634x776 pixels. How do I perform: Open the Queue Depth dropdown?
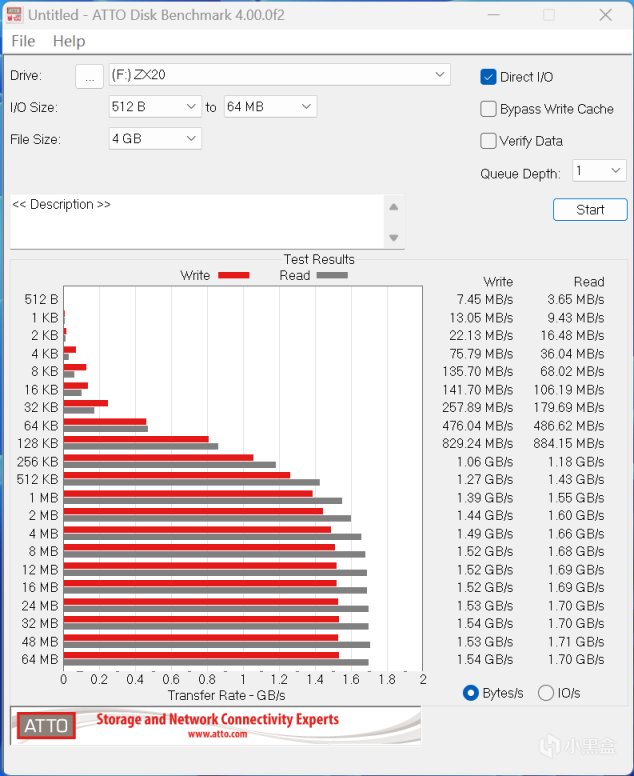pos(599,171)
